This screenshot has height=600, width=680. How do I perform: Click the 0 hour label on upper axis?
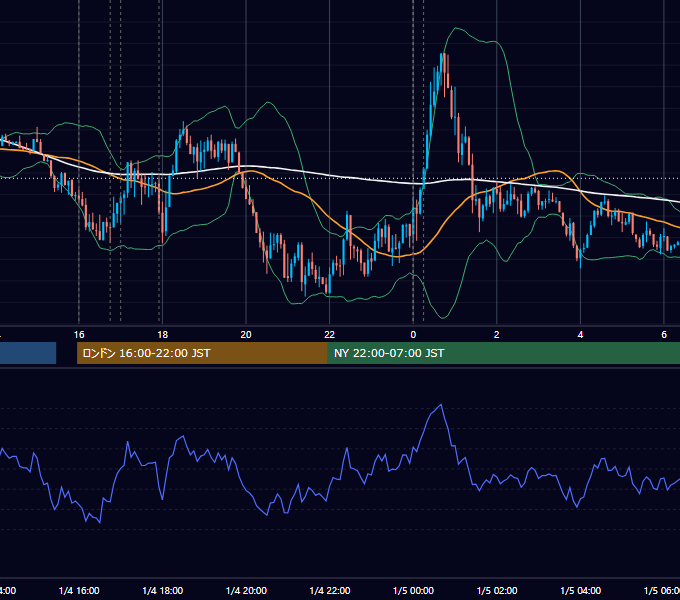pyautogui.click(x=413, y=335)
